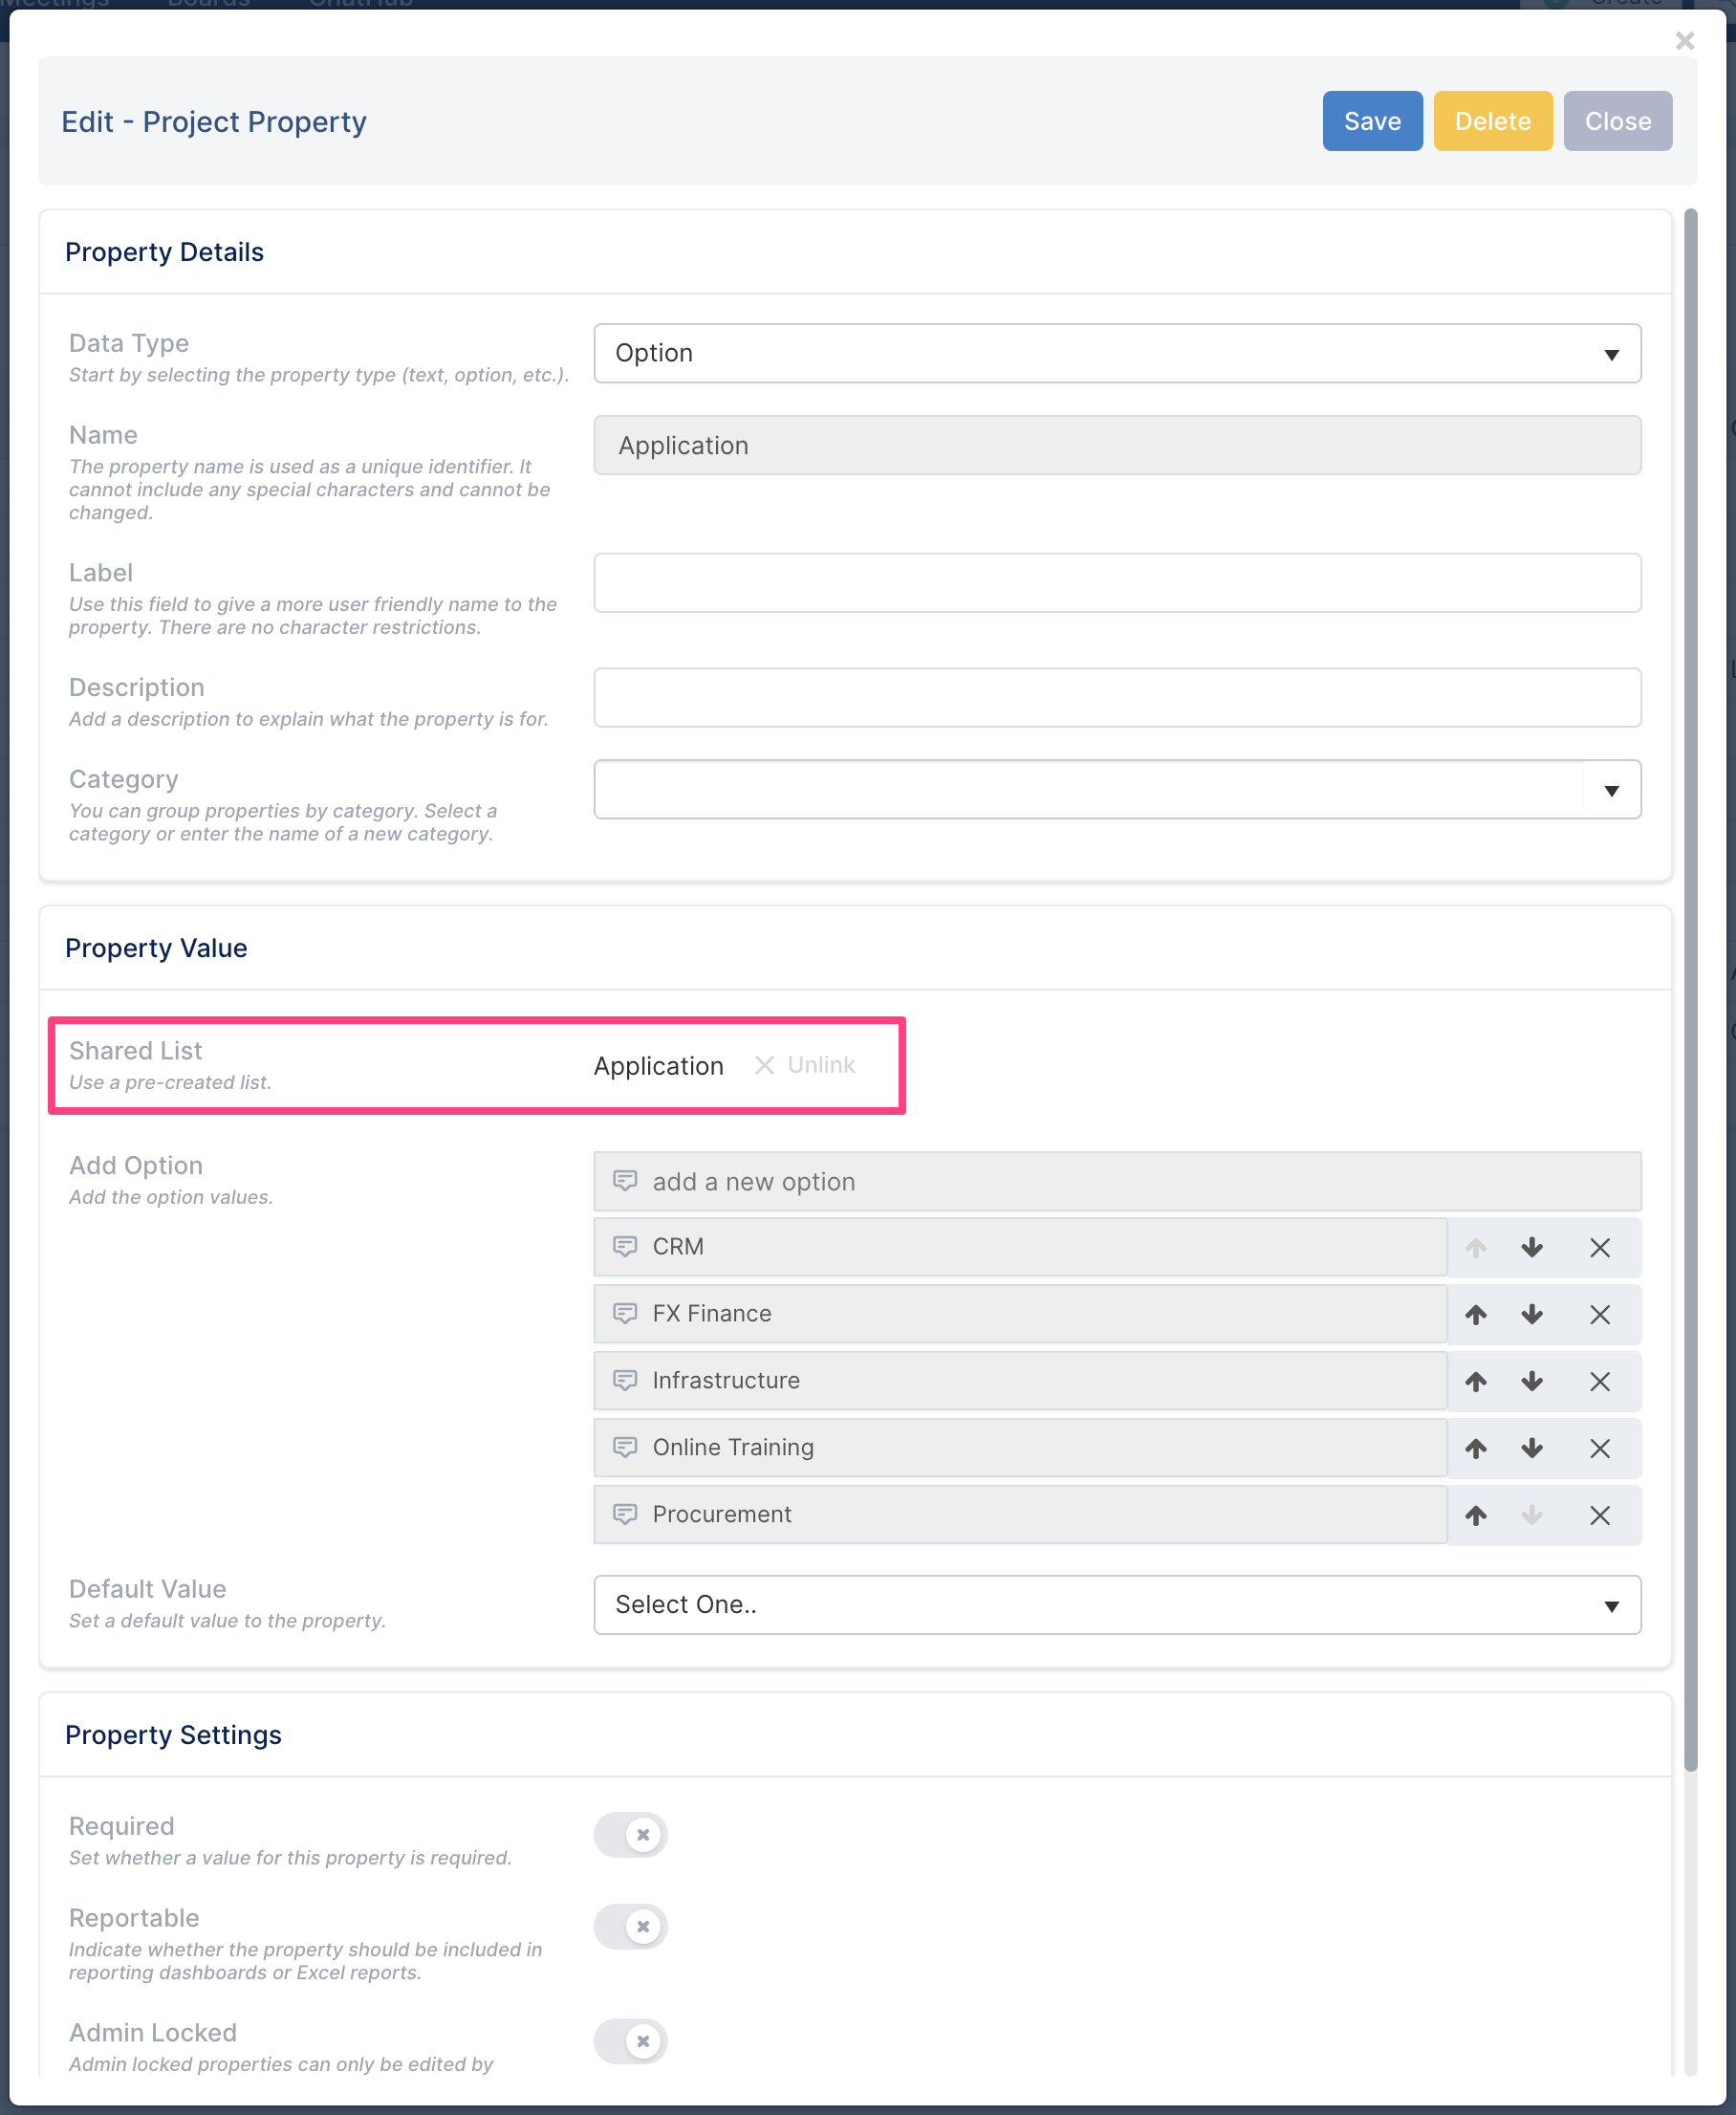Toggle the Admin Locked switch
The height and width of the screenshot is (2115, 1736).
[630, 2041]
